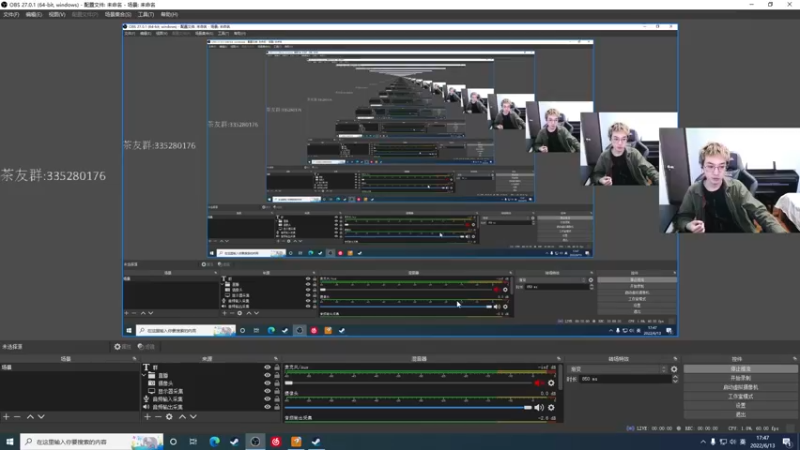Pop out the Controls dock icon
Viewport: 800px width, 450px height.
pos(795,359)
